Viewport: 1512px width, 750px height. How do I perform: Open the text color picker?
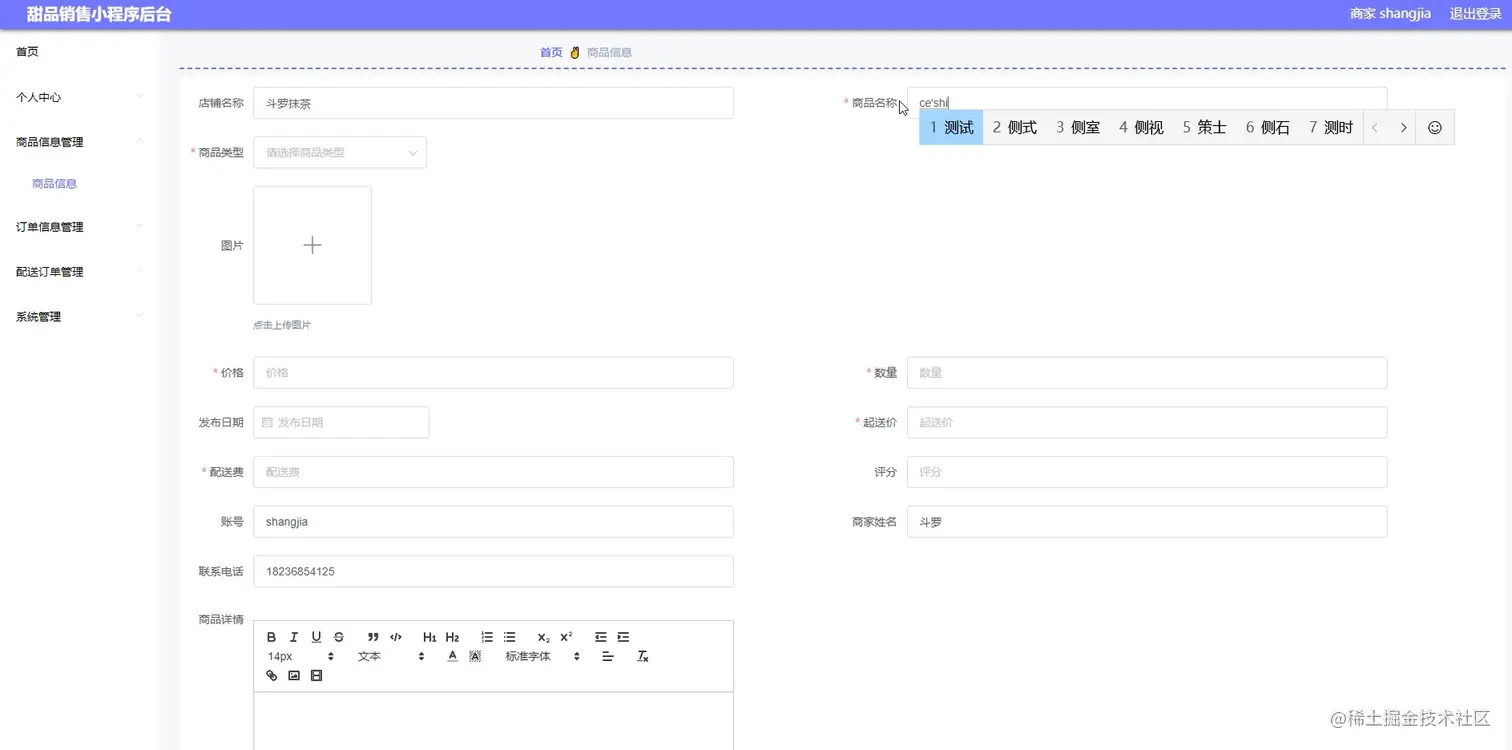(x=452, y=657)
